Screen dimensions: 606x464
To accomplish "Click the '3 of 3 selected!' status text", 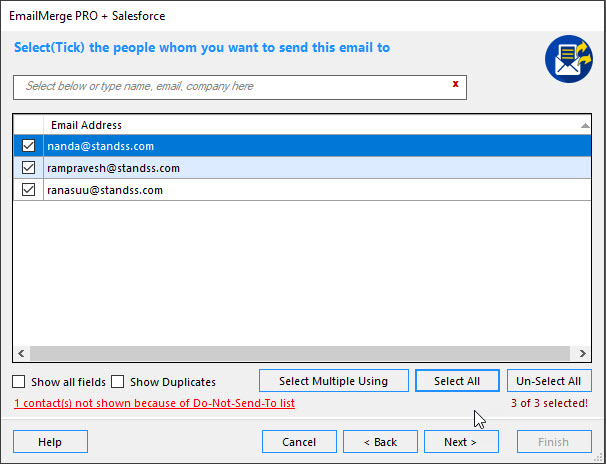I will coord(549,403).
